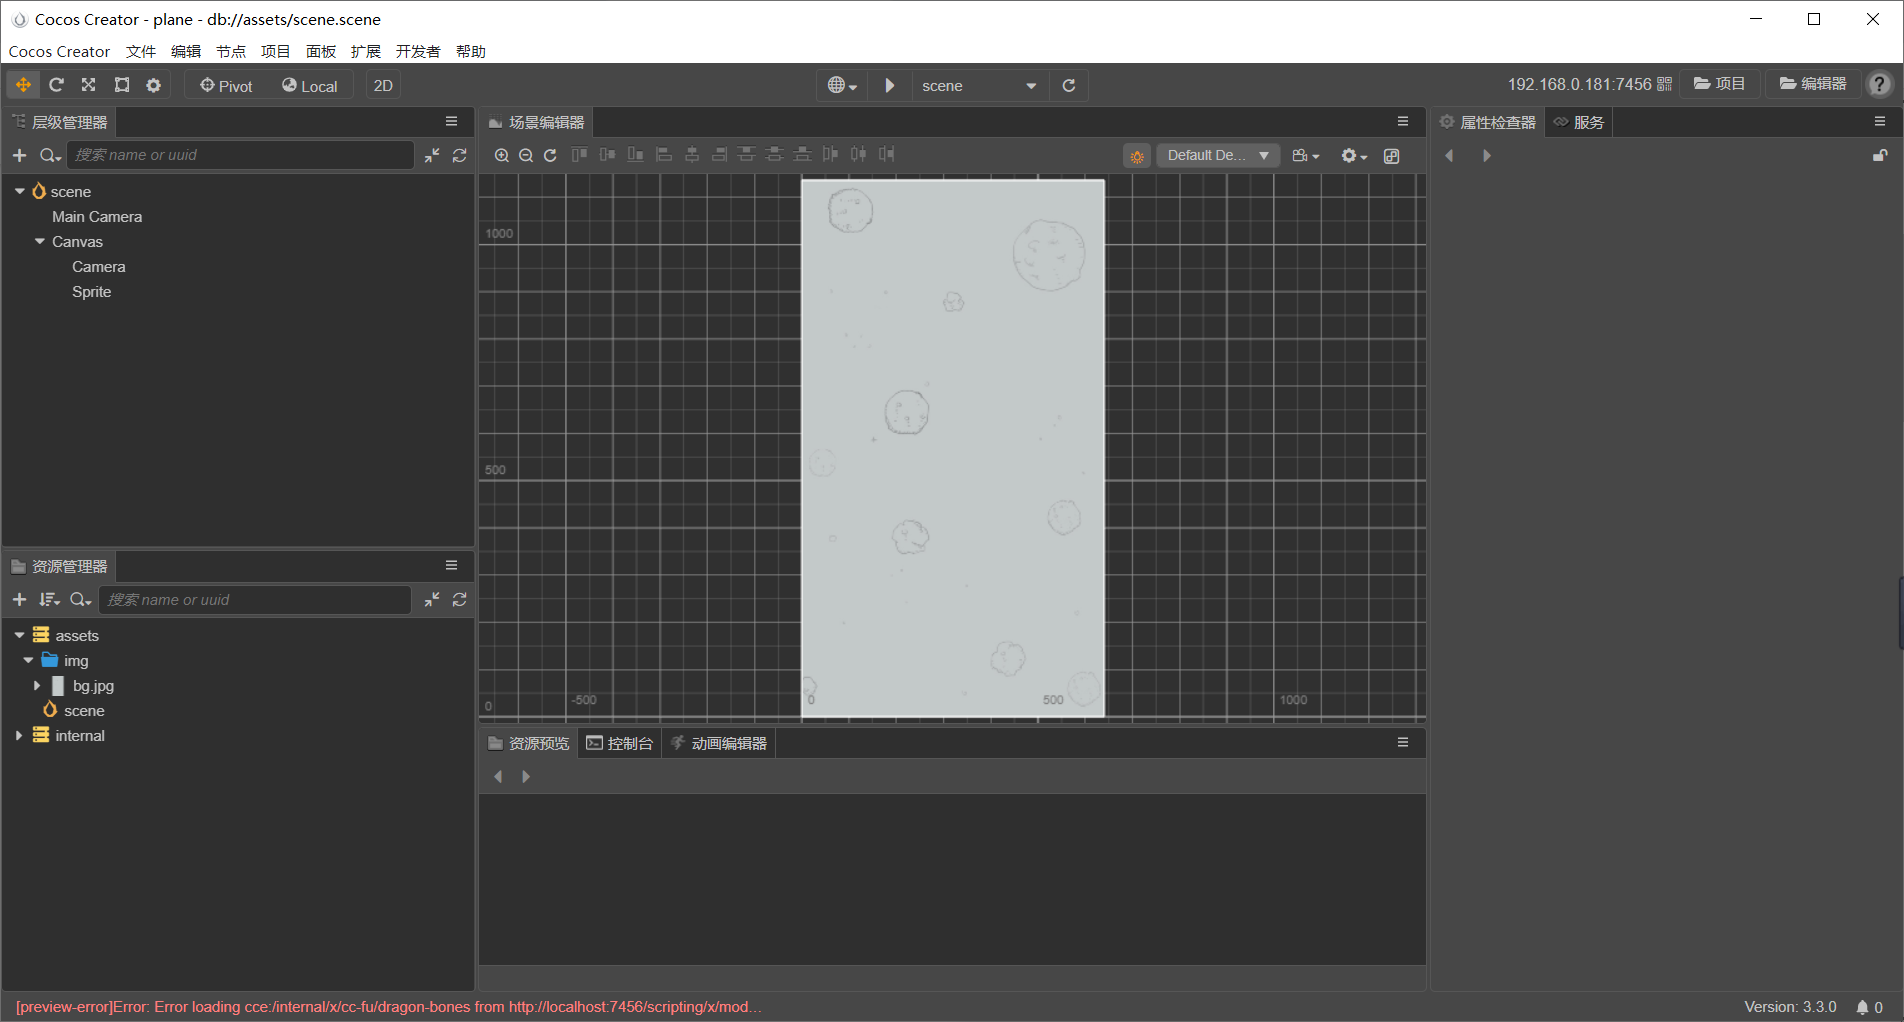Image resolution: width=1904 pixels, height=1022 pixels.
Task: Open the help question mark icon
Action: click(x=1880, y=85)
